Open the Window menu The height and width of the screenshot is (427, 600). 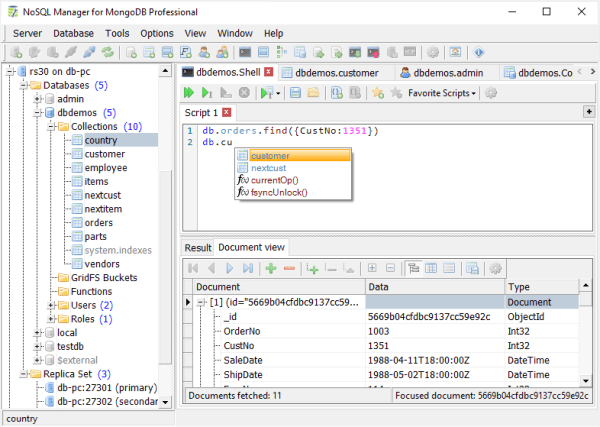click(x=235, y=34)
